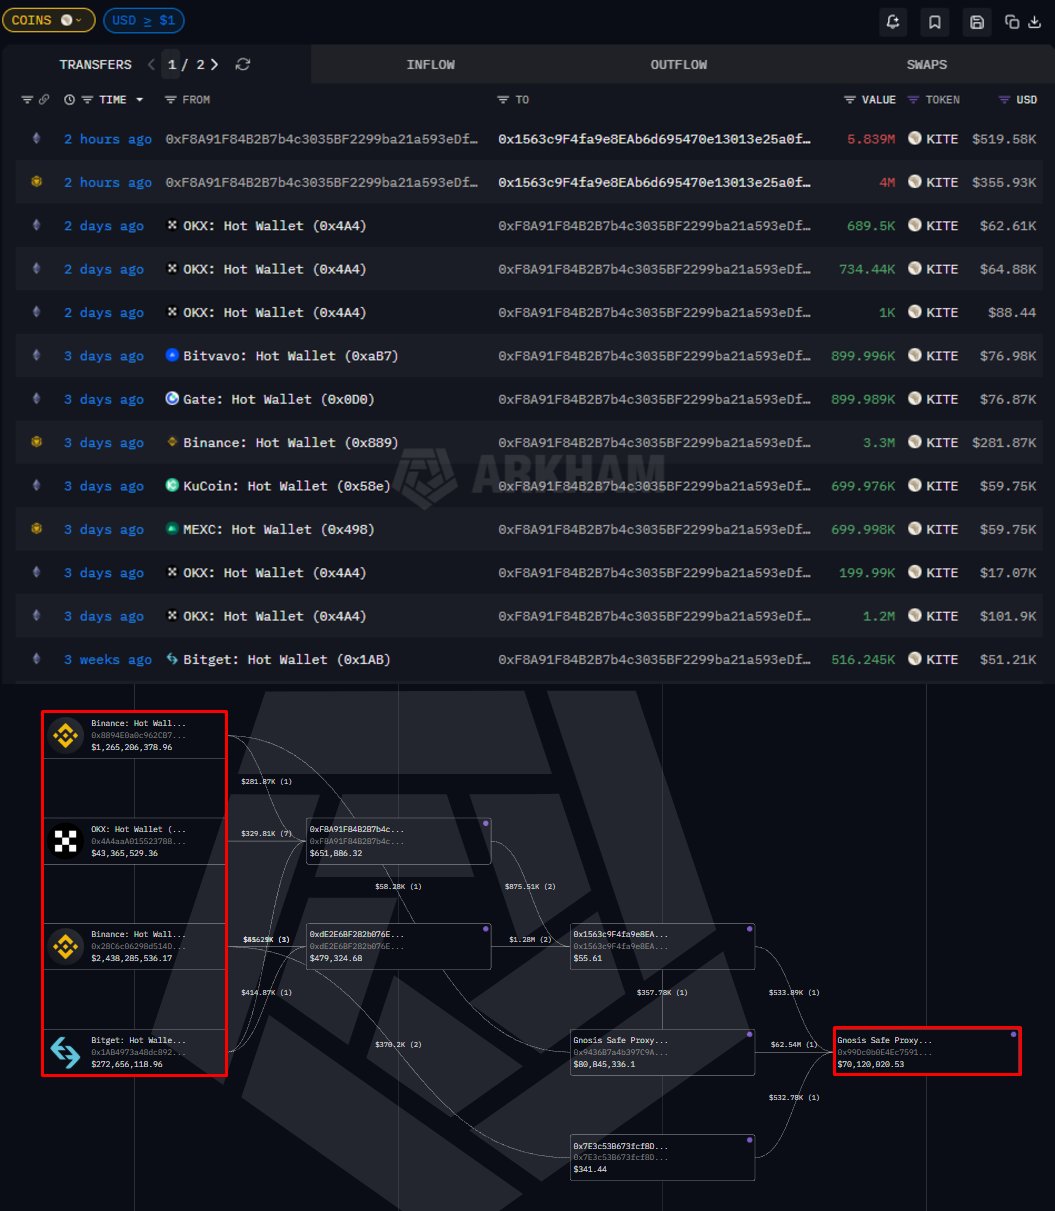Click the chain link icon in header
The image size is (1055, 1211).
44,100
